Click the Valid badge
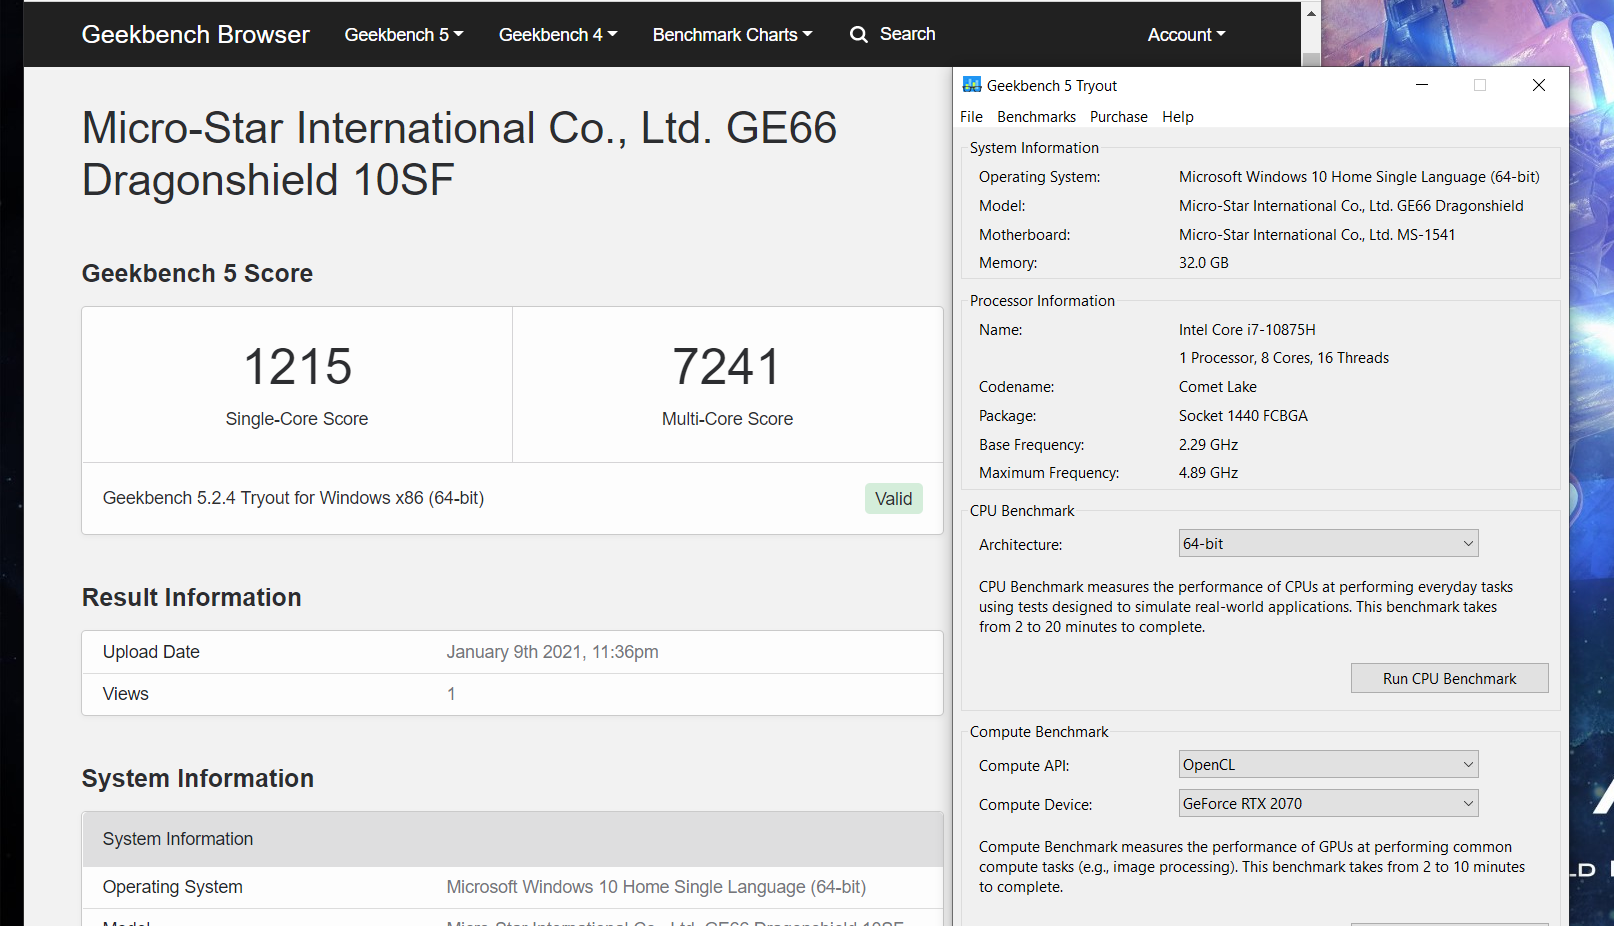 [893, 499]
